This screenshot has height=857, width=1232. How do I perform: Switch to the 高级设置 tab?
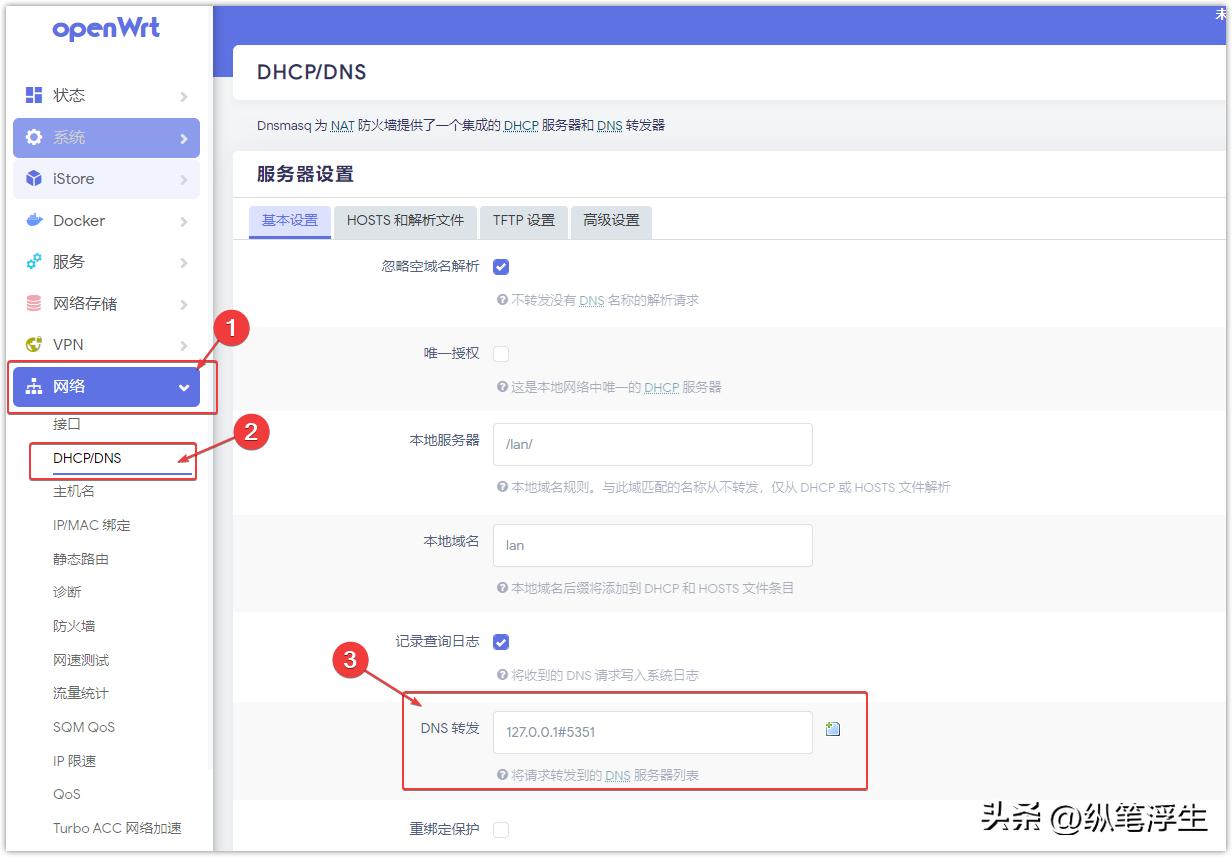tap(611, 221)
